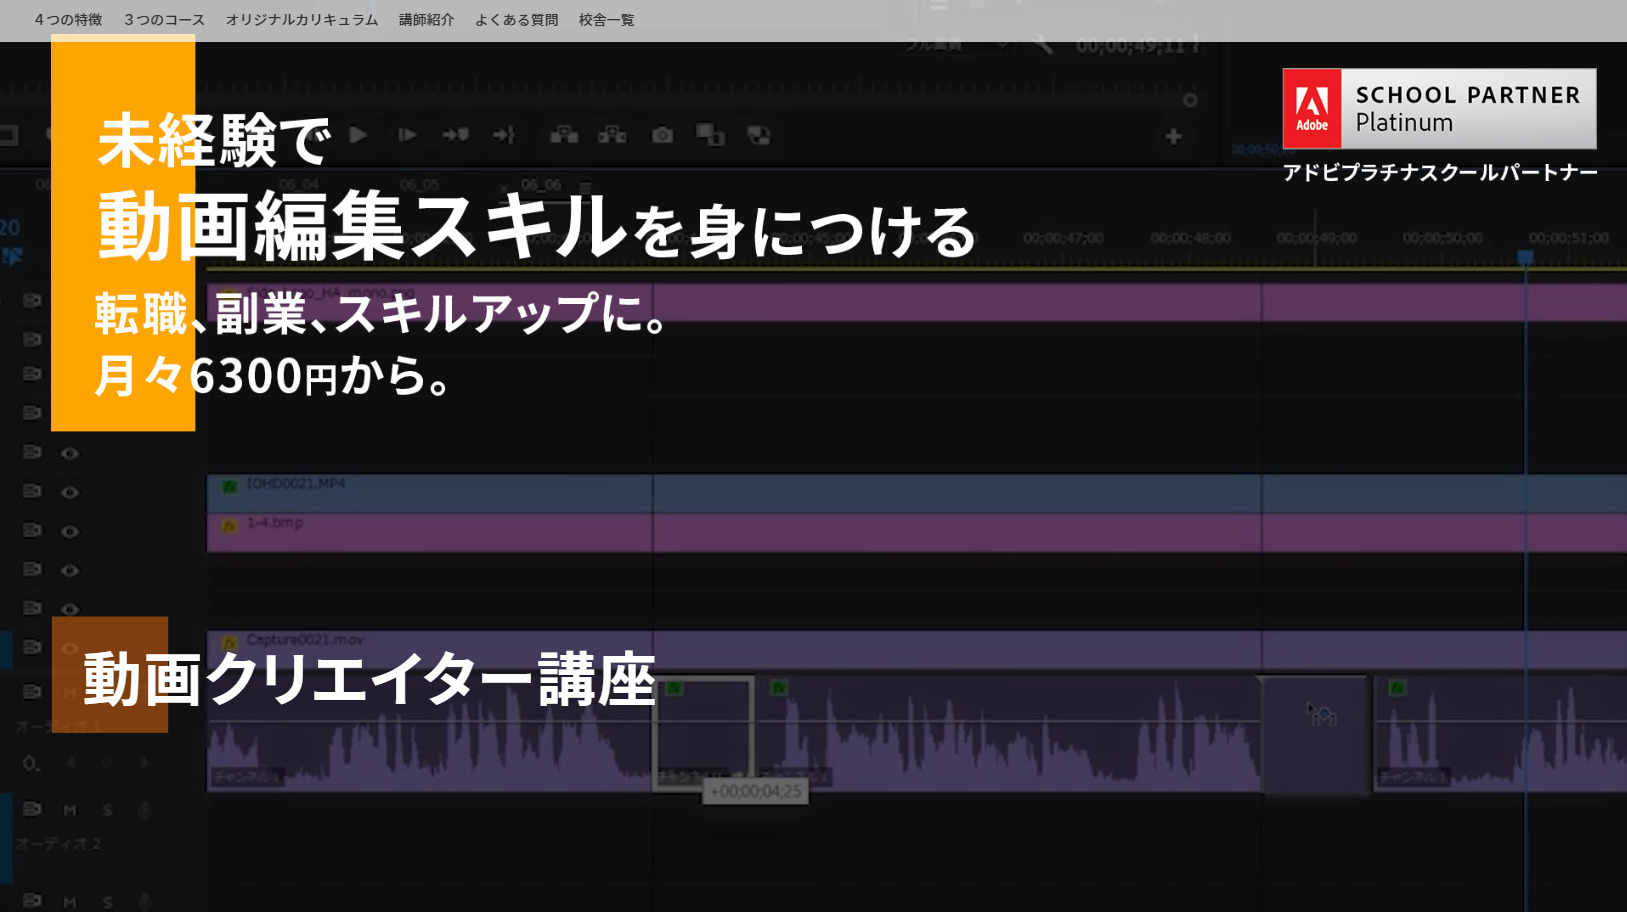Image resolution: width=1627 pixels, height=912 pixels.
Task: Click the blue playhead on the timeline ruler
Action: pos(1525,258)
